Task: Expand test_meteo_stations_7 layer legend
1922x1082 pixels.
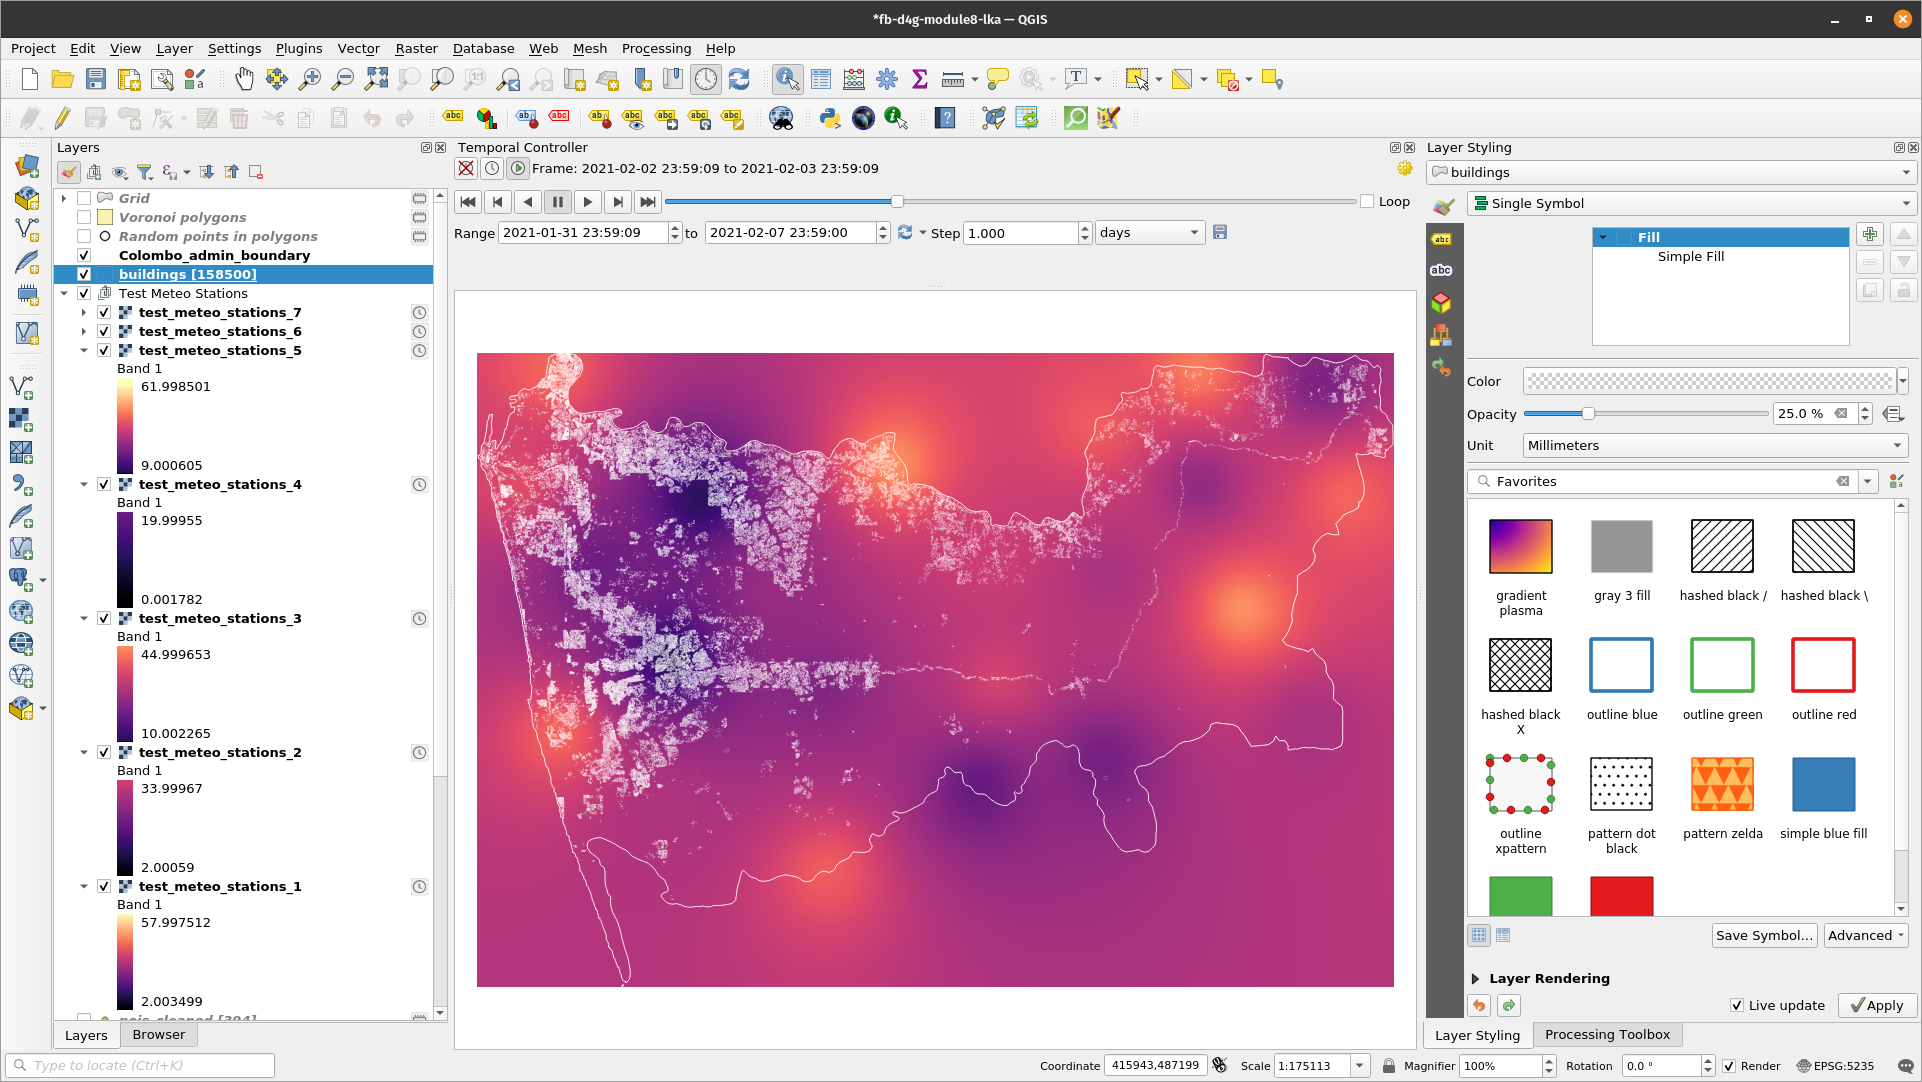Action: 84,312
